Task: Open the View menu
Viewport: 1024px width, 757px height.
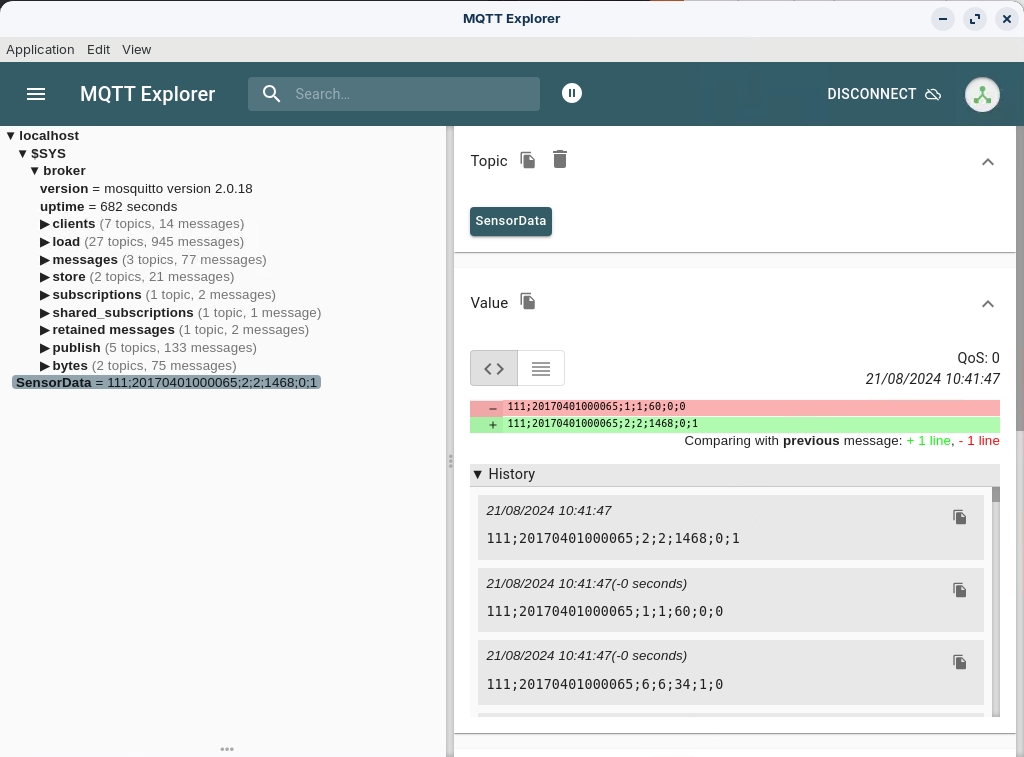Action: tap(137, 49)
